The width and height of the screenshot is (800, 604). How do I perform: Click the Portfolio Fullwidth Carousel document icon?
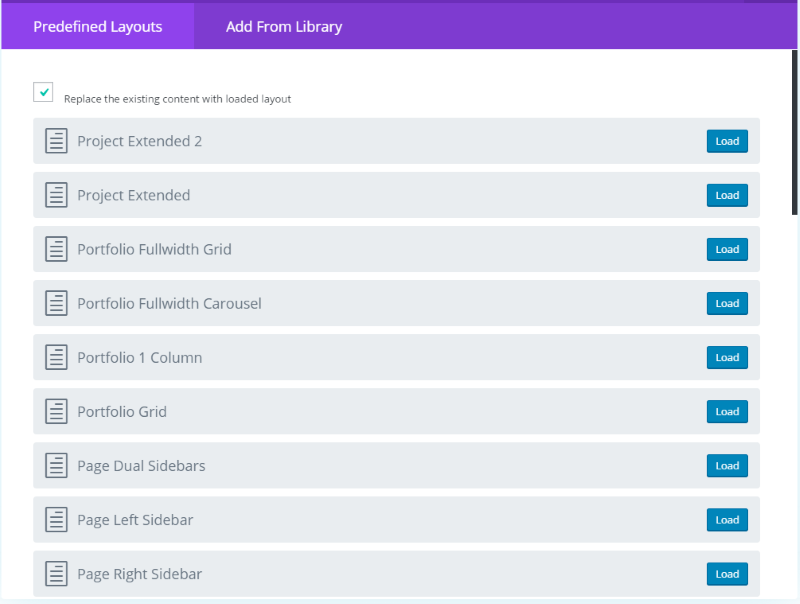coord(56,303)
